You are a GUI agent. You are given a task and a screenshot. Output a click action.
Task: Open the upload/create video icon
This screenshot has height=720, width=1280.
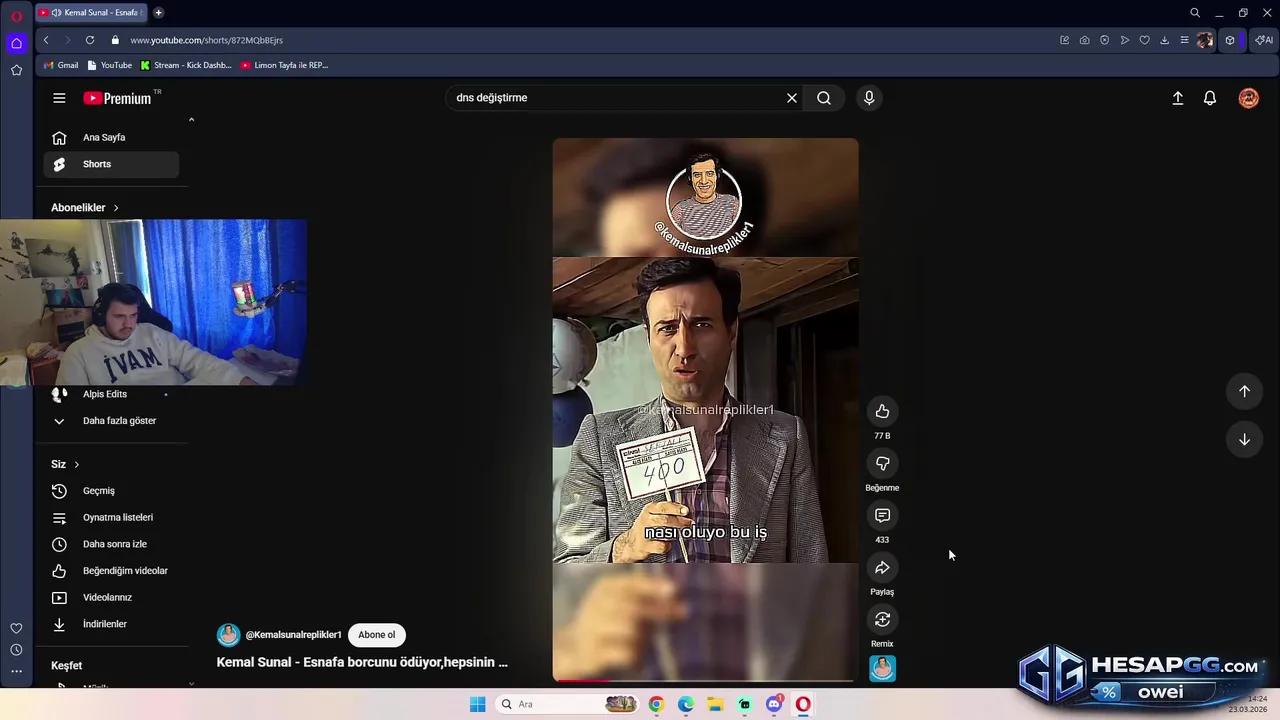(x=1178, y=98)
